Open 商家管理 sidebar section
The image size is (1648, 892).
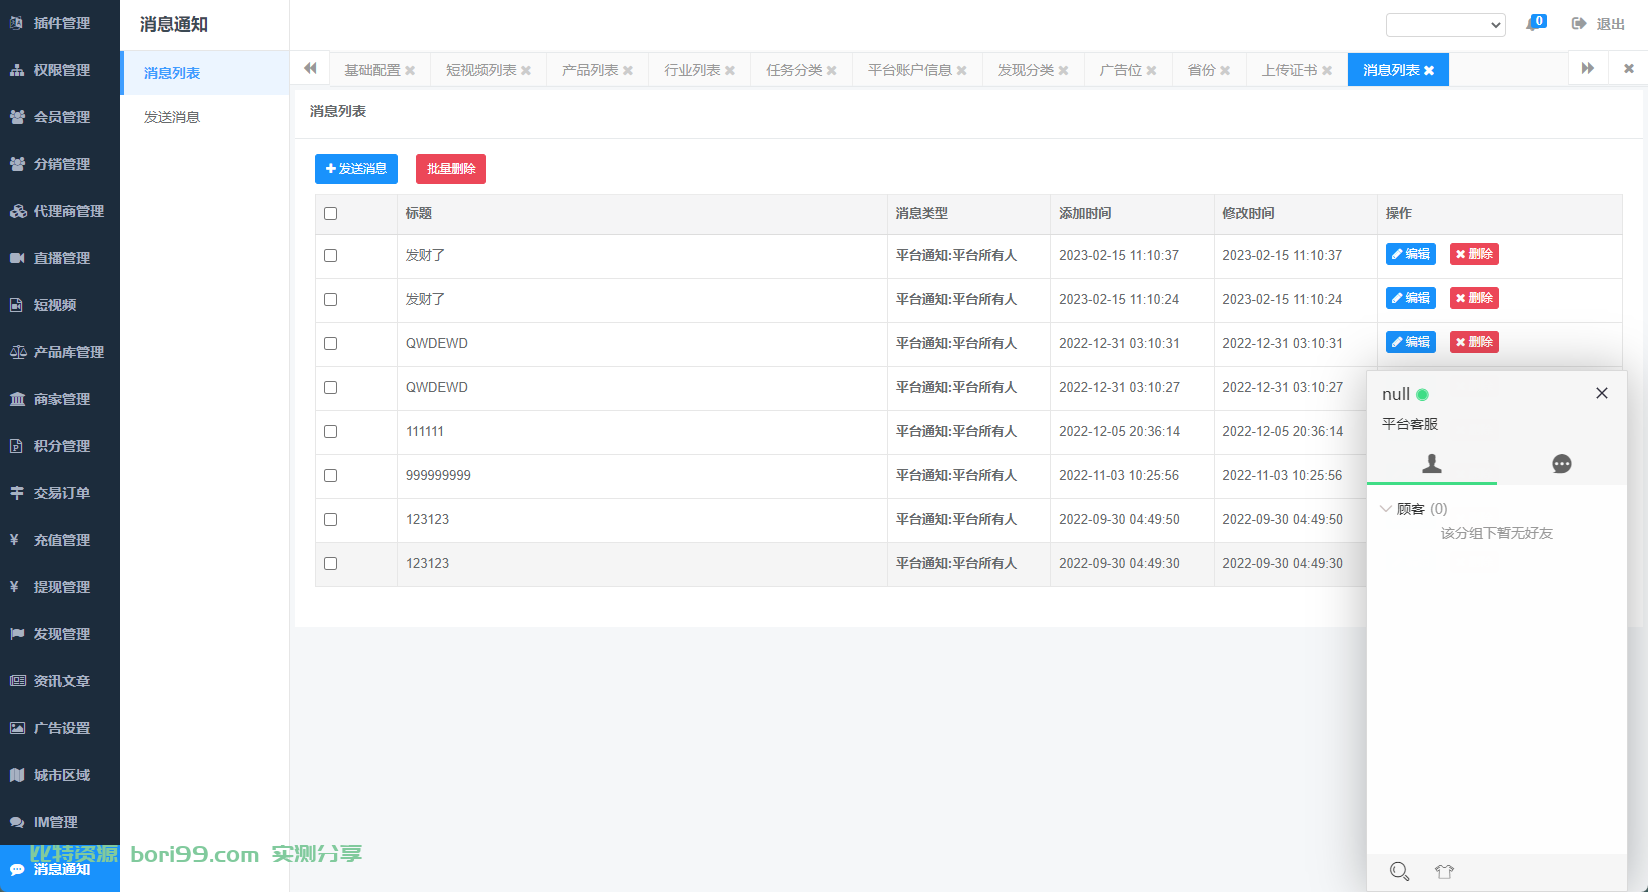tap(60, 399)
